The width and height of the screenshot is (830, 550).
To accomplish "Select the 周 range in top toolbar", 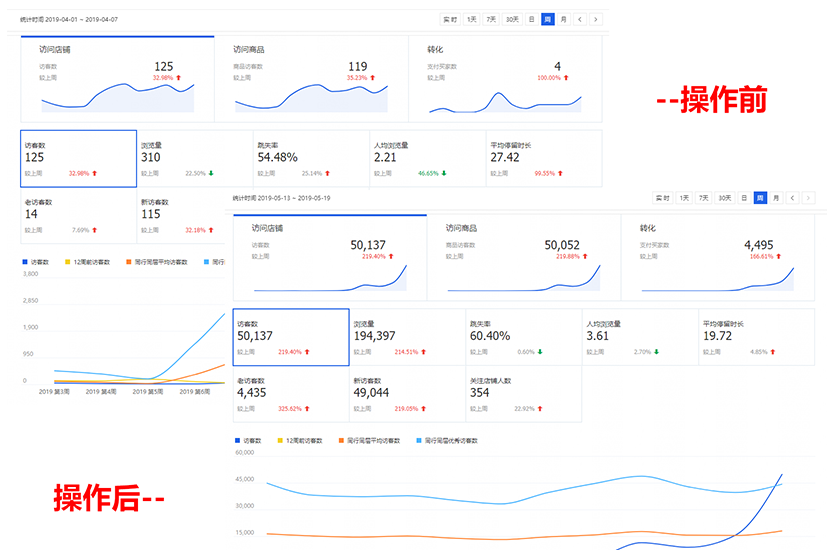I will pos(547,19).
